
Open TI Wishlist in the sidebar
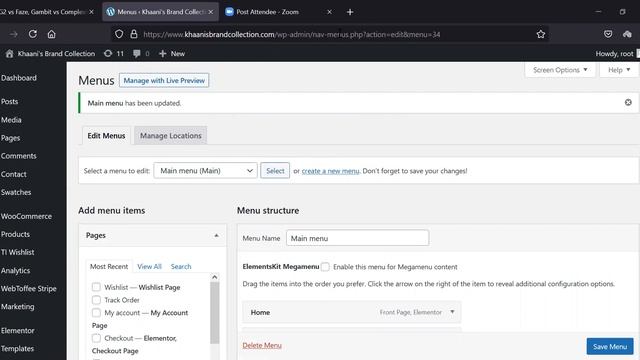coord(18,252)
